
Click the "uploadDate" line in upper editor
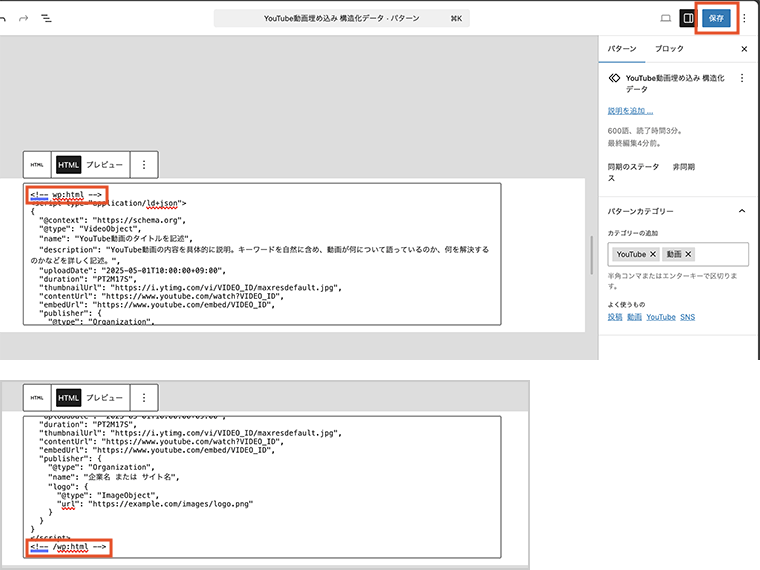click(132, 270)
